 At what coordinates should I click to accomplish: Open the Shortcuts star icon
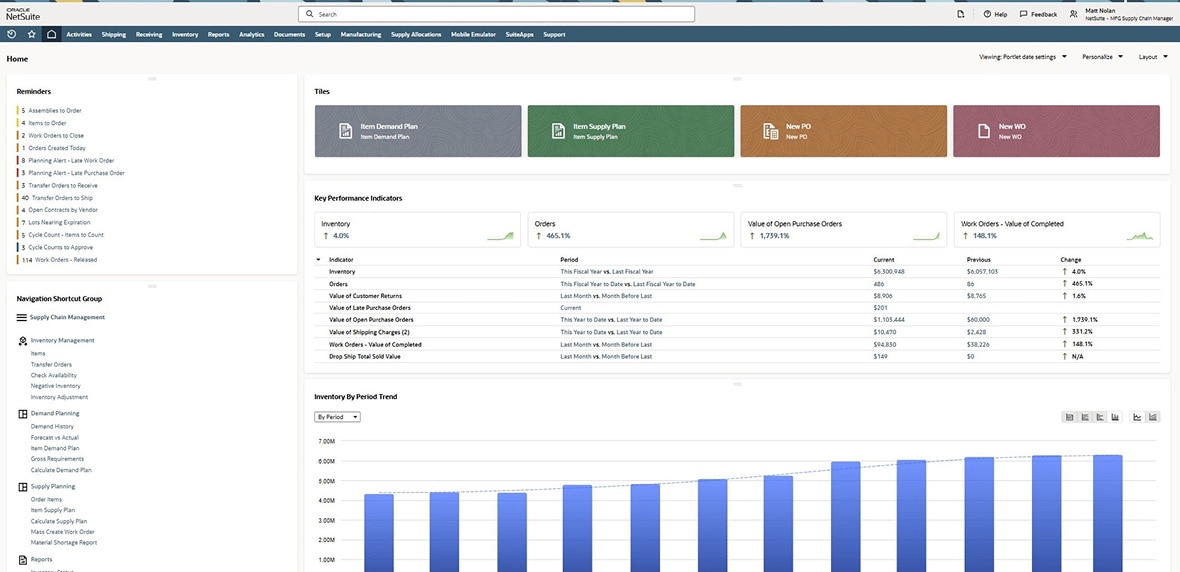(31, 34)
